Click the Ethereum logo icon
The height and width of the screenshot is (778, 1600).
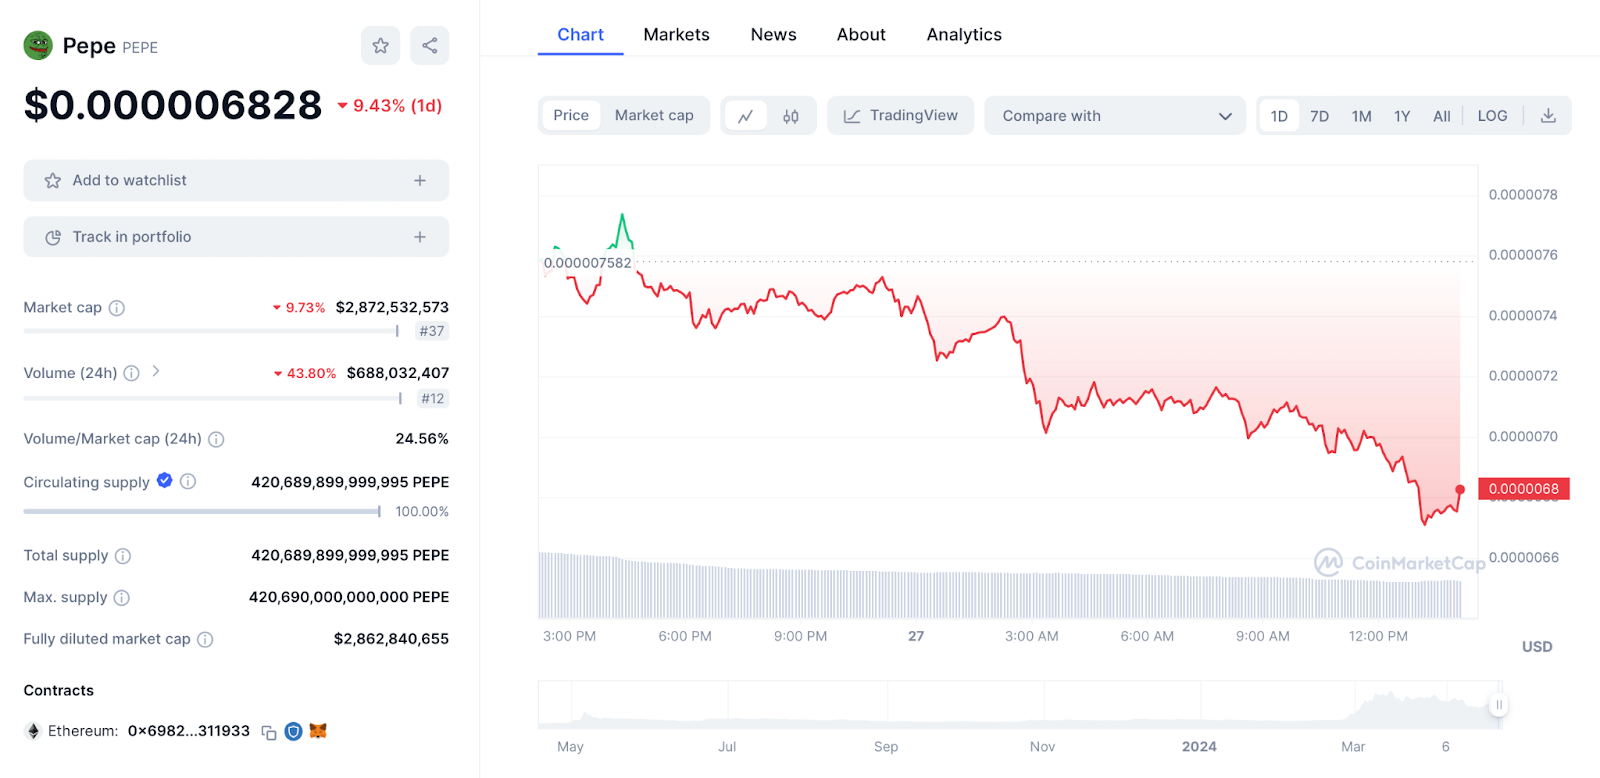pyautogui.click(x=33, y=731)
